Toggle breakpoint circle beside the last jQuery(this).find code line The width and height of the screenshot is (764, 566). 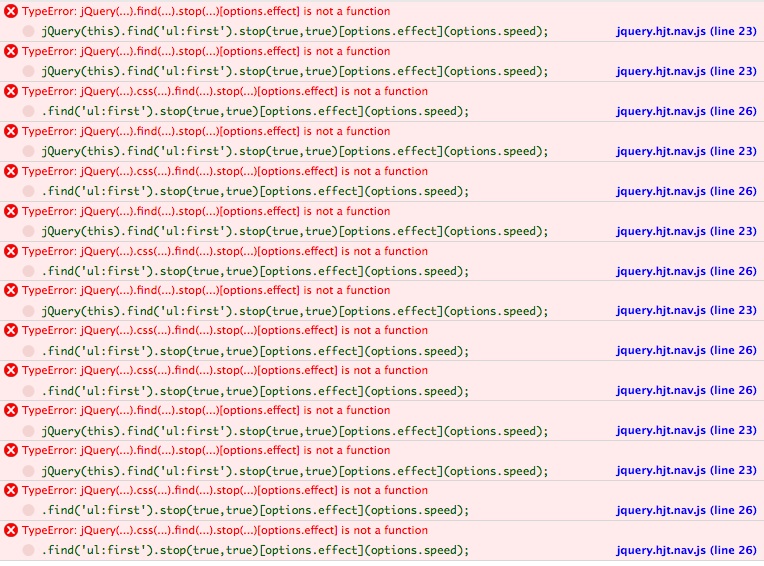[x=28, y=471]
